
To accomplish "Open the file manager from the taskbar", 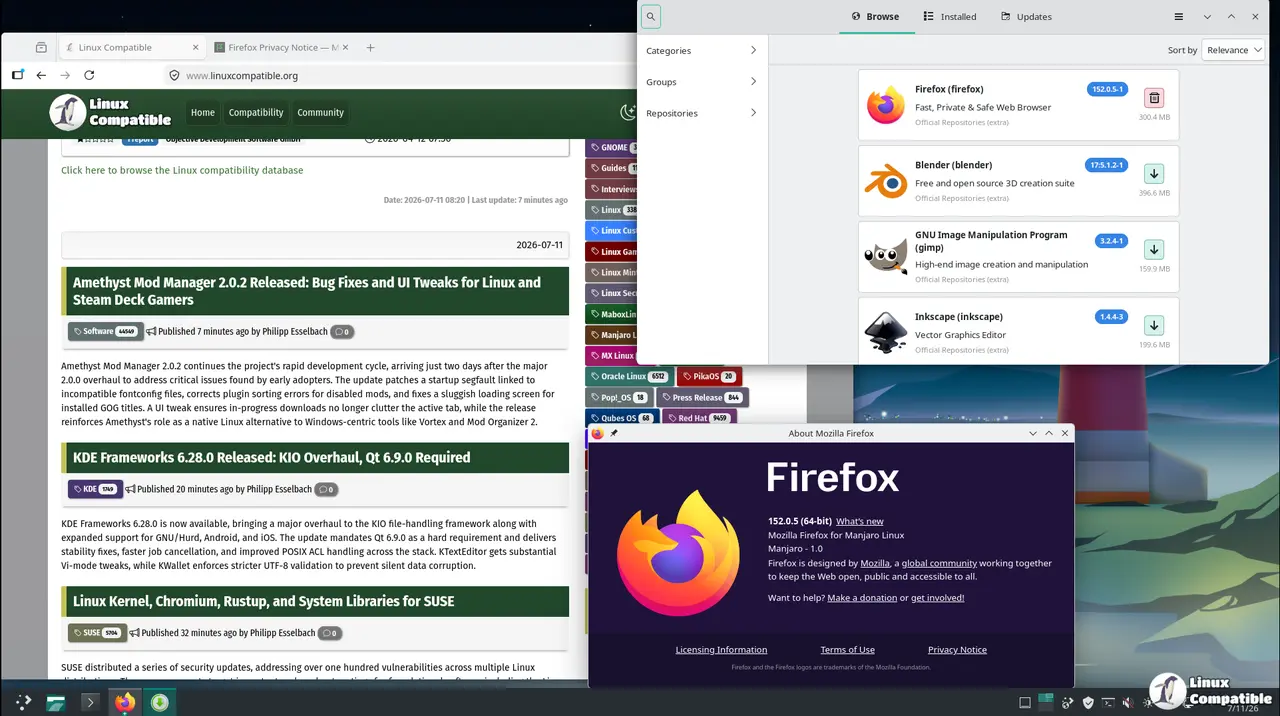I will (56, 702).
